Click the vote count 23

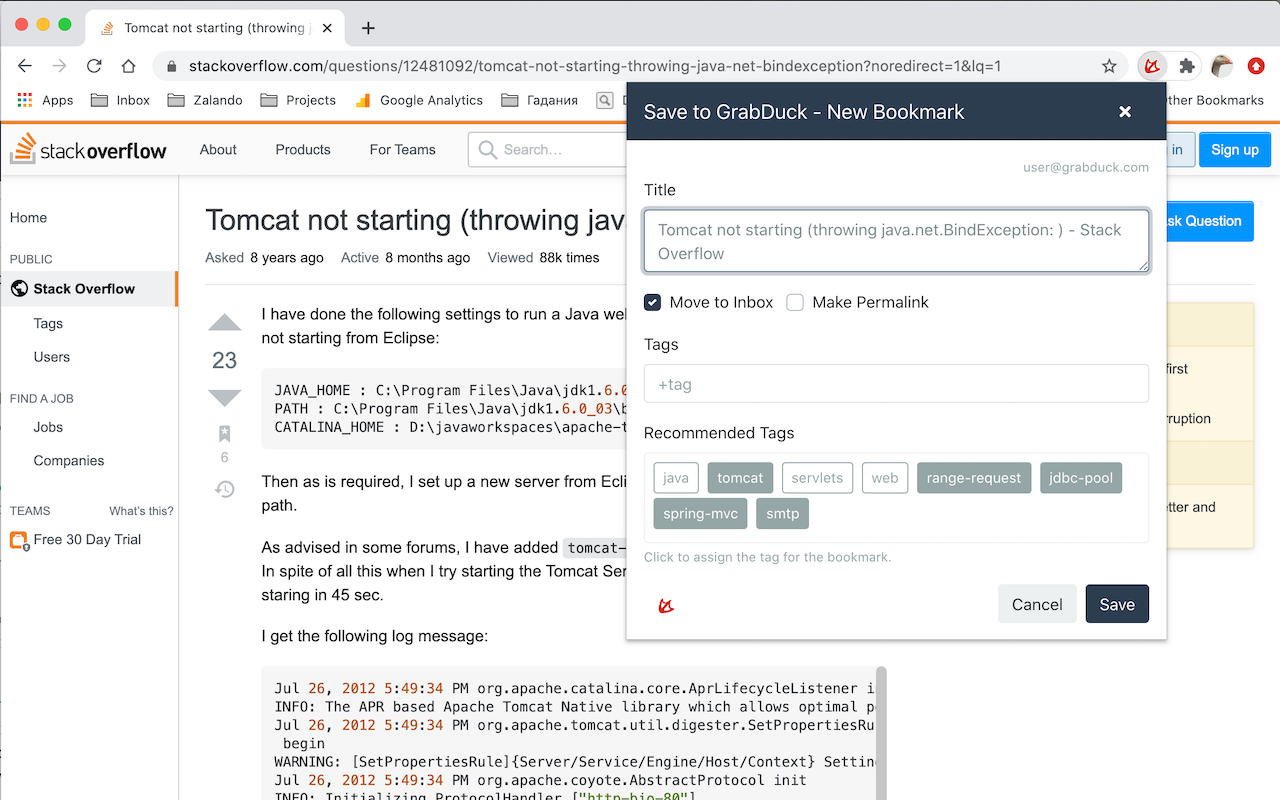tap(225, 360)
